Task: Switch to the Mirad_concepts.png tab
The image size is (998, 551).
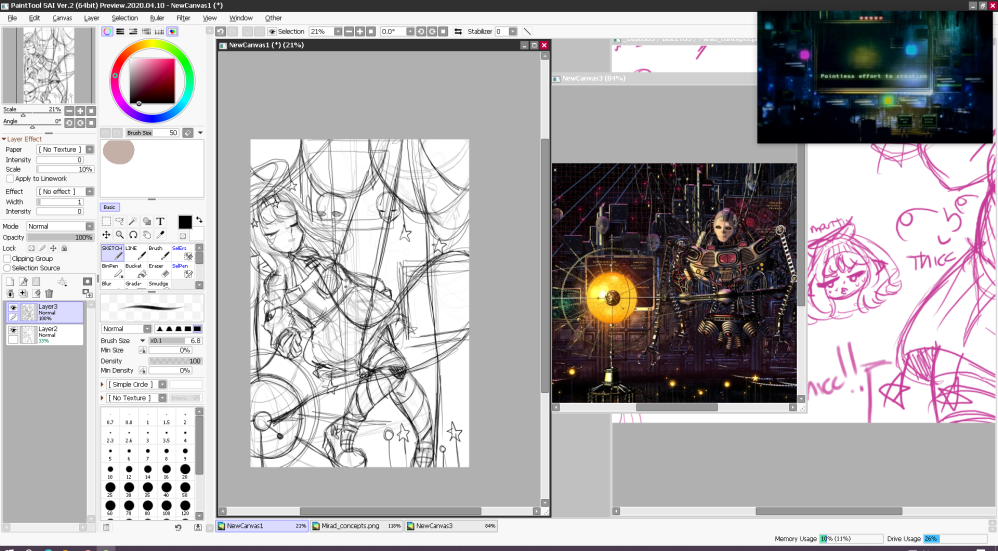Action: point(357,526)
